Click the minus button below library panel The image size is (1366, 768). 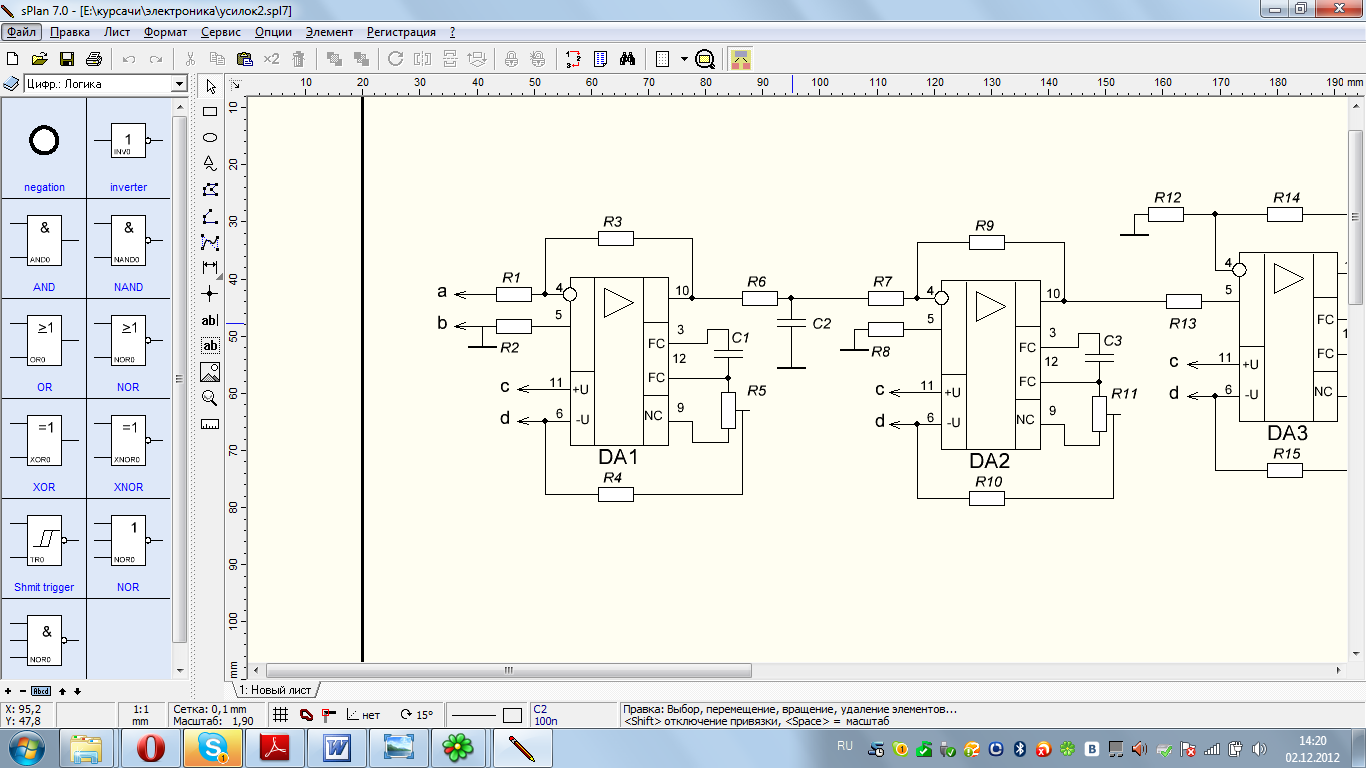click(23, 691)
